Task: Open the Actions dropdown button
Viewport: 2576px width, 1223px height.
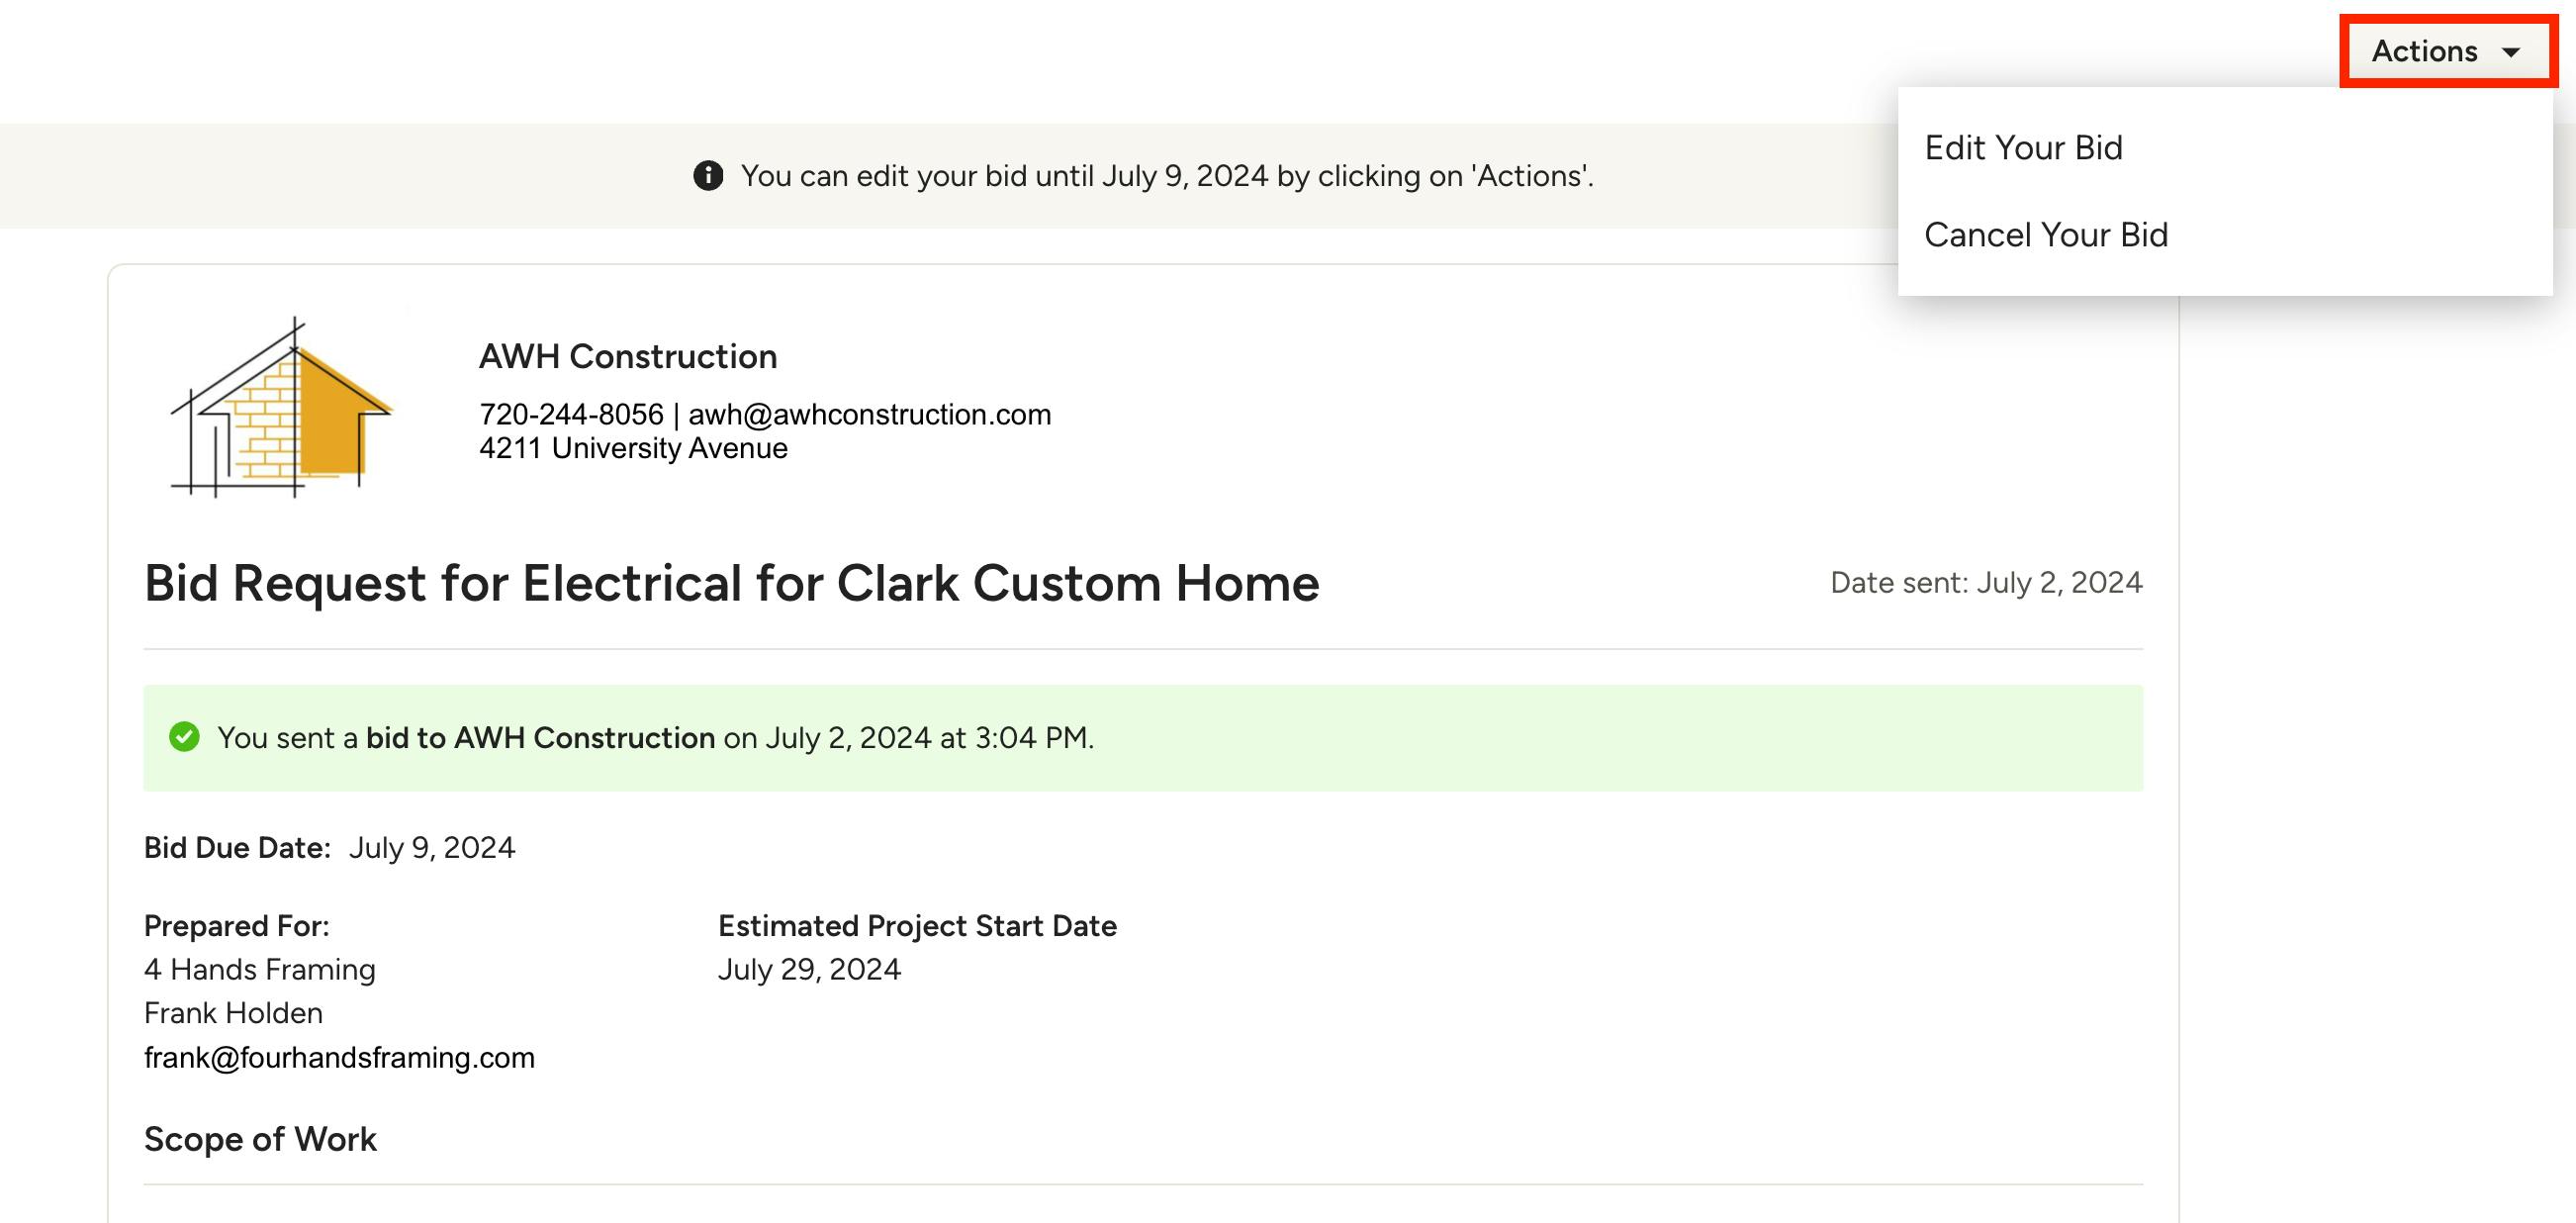Action: 2424,51
